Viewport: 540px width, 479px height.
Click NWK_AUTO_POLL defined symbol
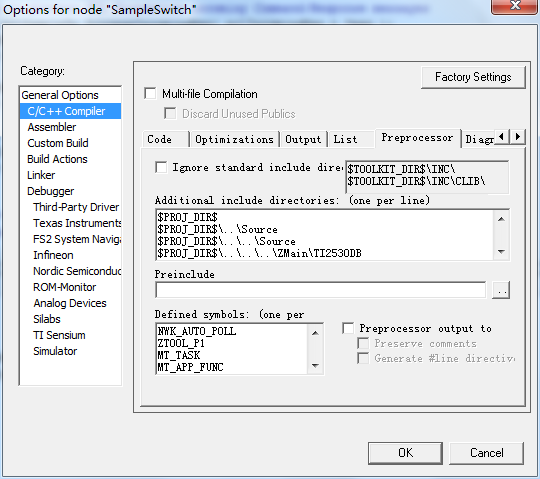click(197, 331)
